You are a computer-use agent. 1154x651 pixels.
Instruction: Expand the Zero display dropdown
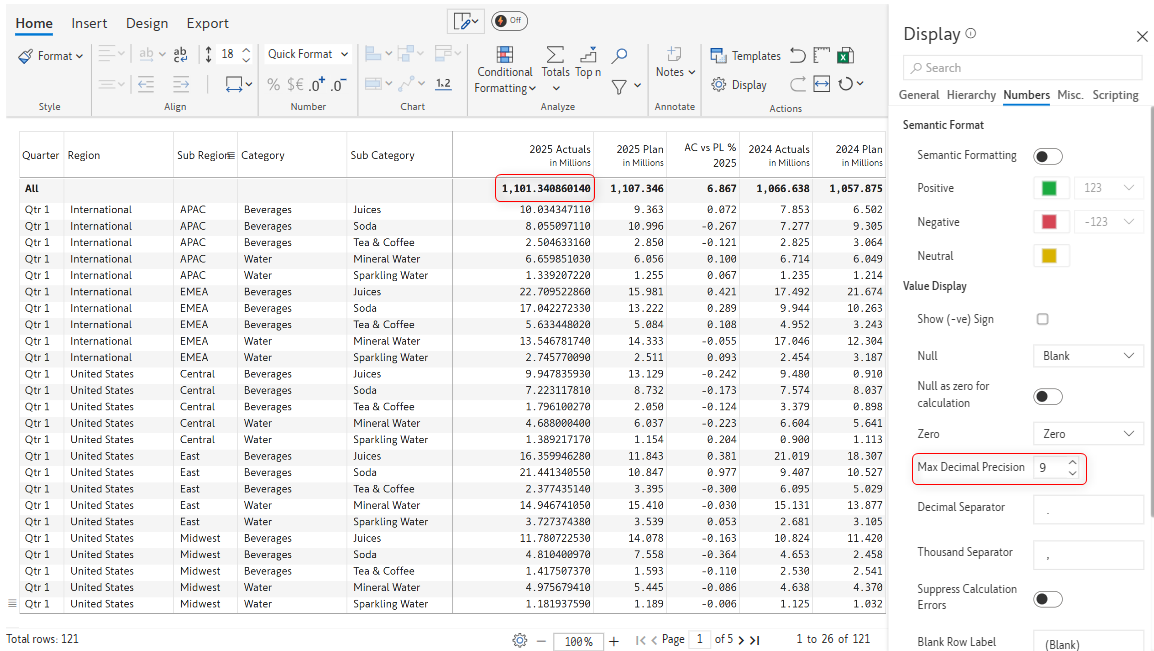pos(1087,434)
